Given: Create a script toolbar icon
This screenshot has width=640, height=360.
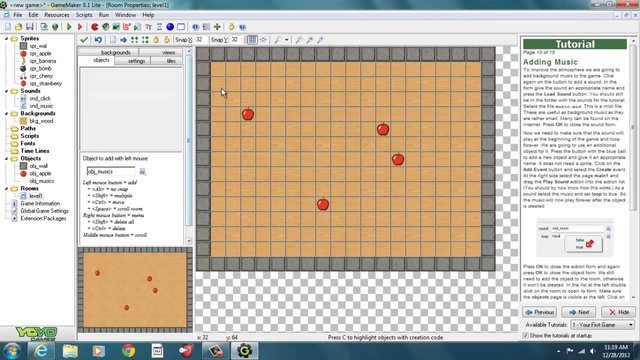Looking at the screenshot, I should tap(138, 27).
